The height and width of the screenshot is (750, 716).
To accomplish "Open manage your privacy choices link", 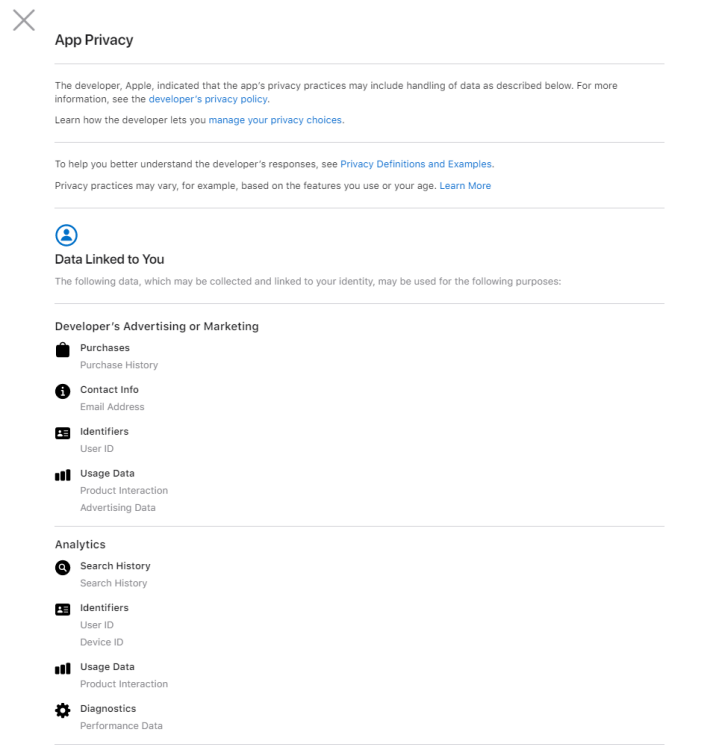I will coord(275,120).
